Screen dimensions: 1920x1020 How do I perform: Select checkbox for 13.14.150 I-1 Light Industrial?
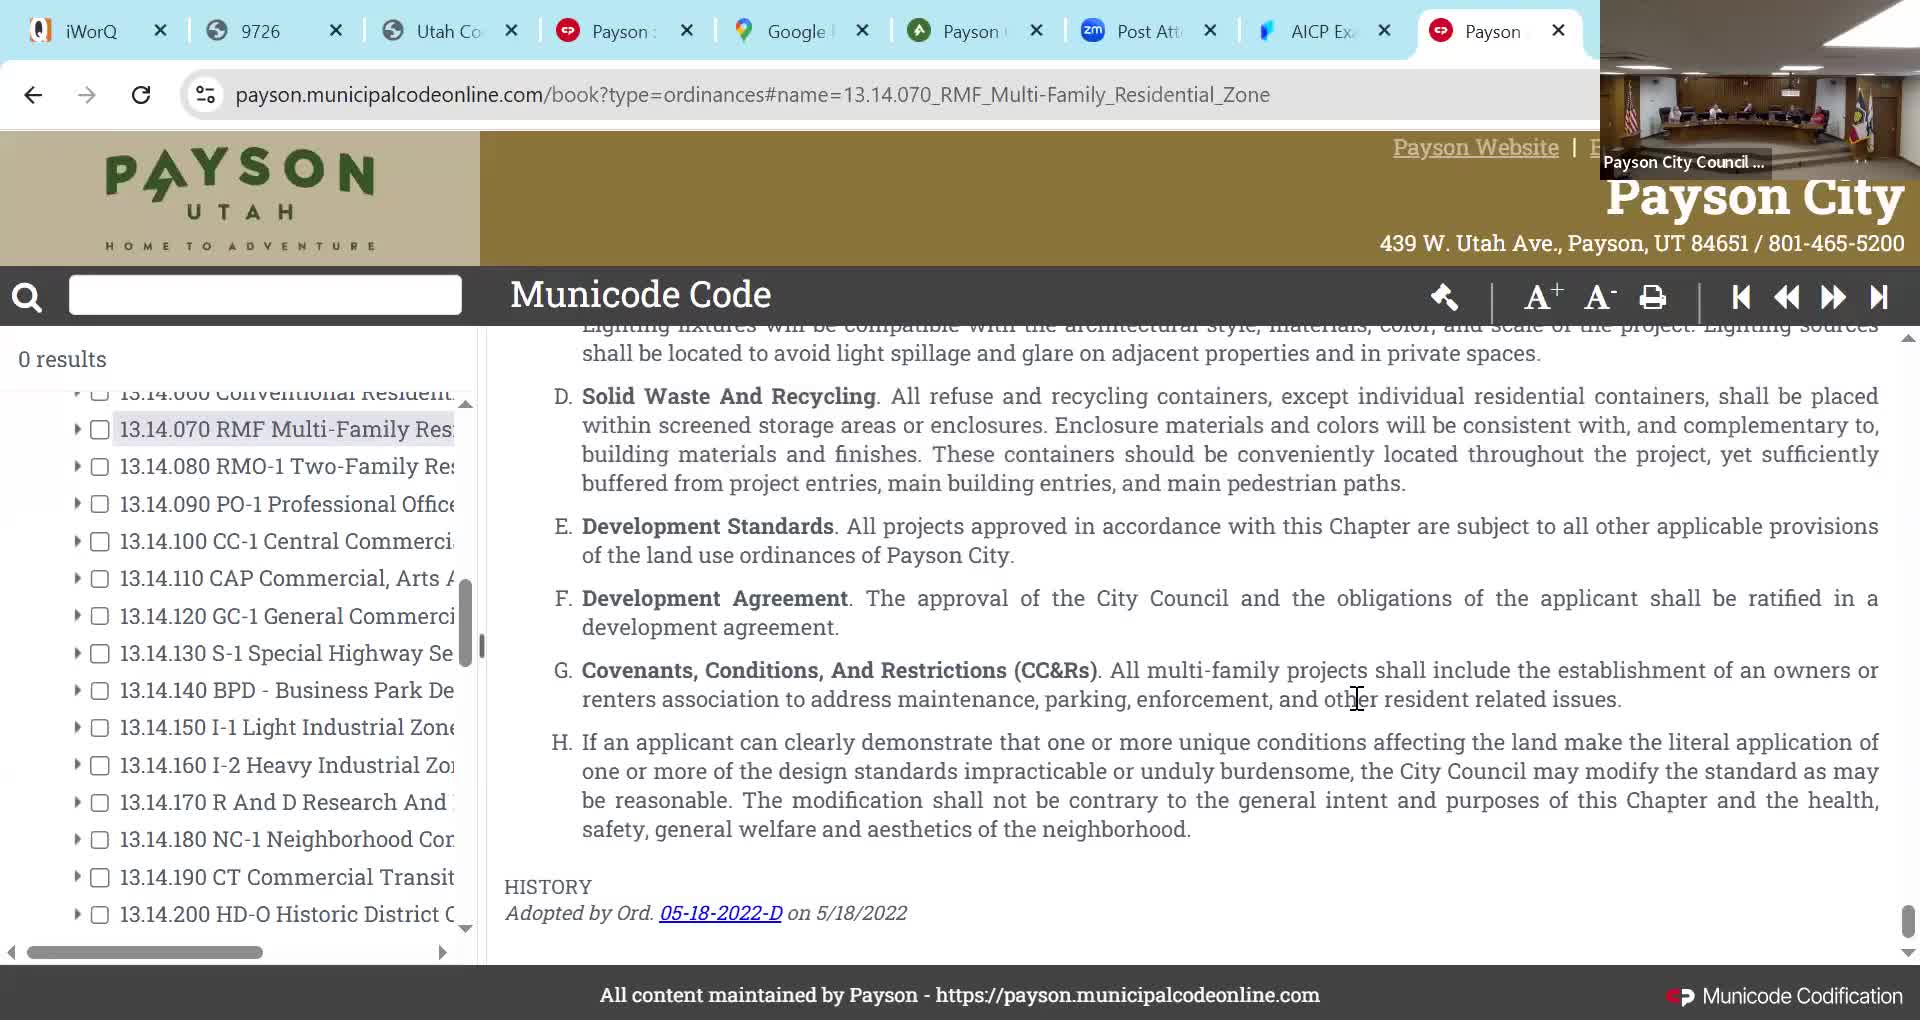tap(99, 728)
